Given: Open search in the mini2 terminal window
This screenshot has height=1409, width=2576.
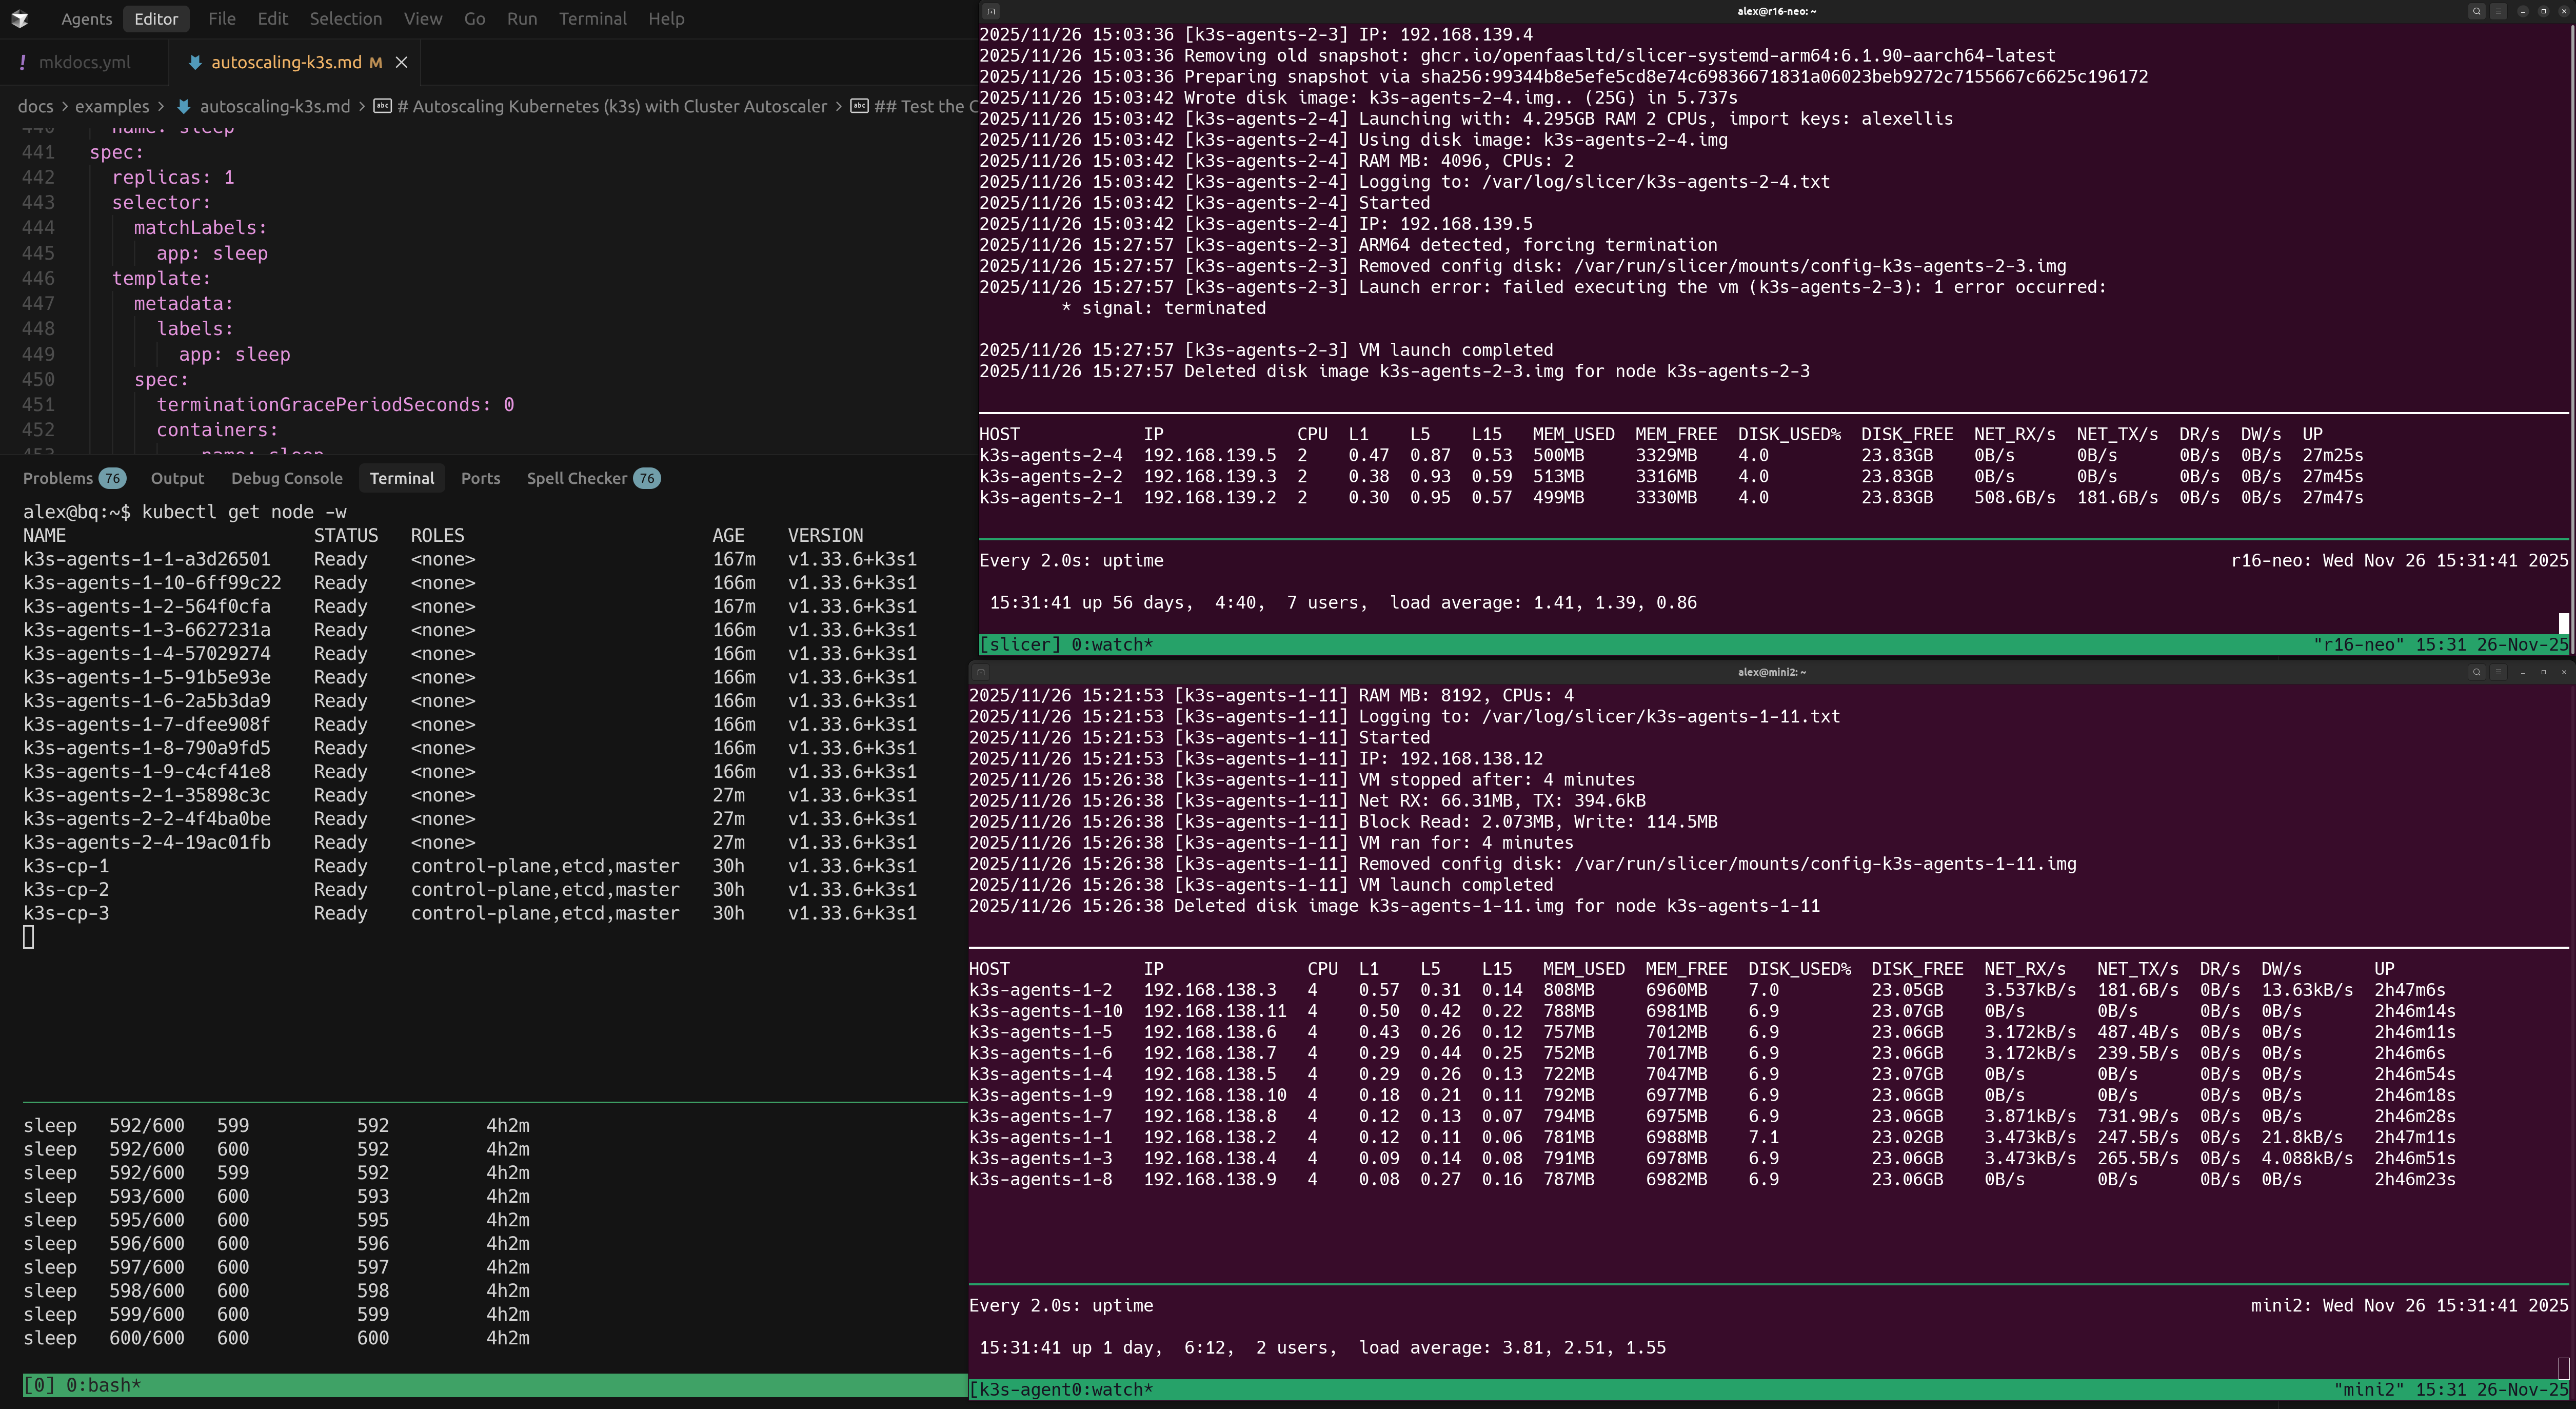Looking at the screenshot, I should (x=2476, y=672).
